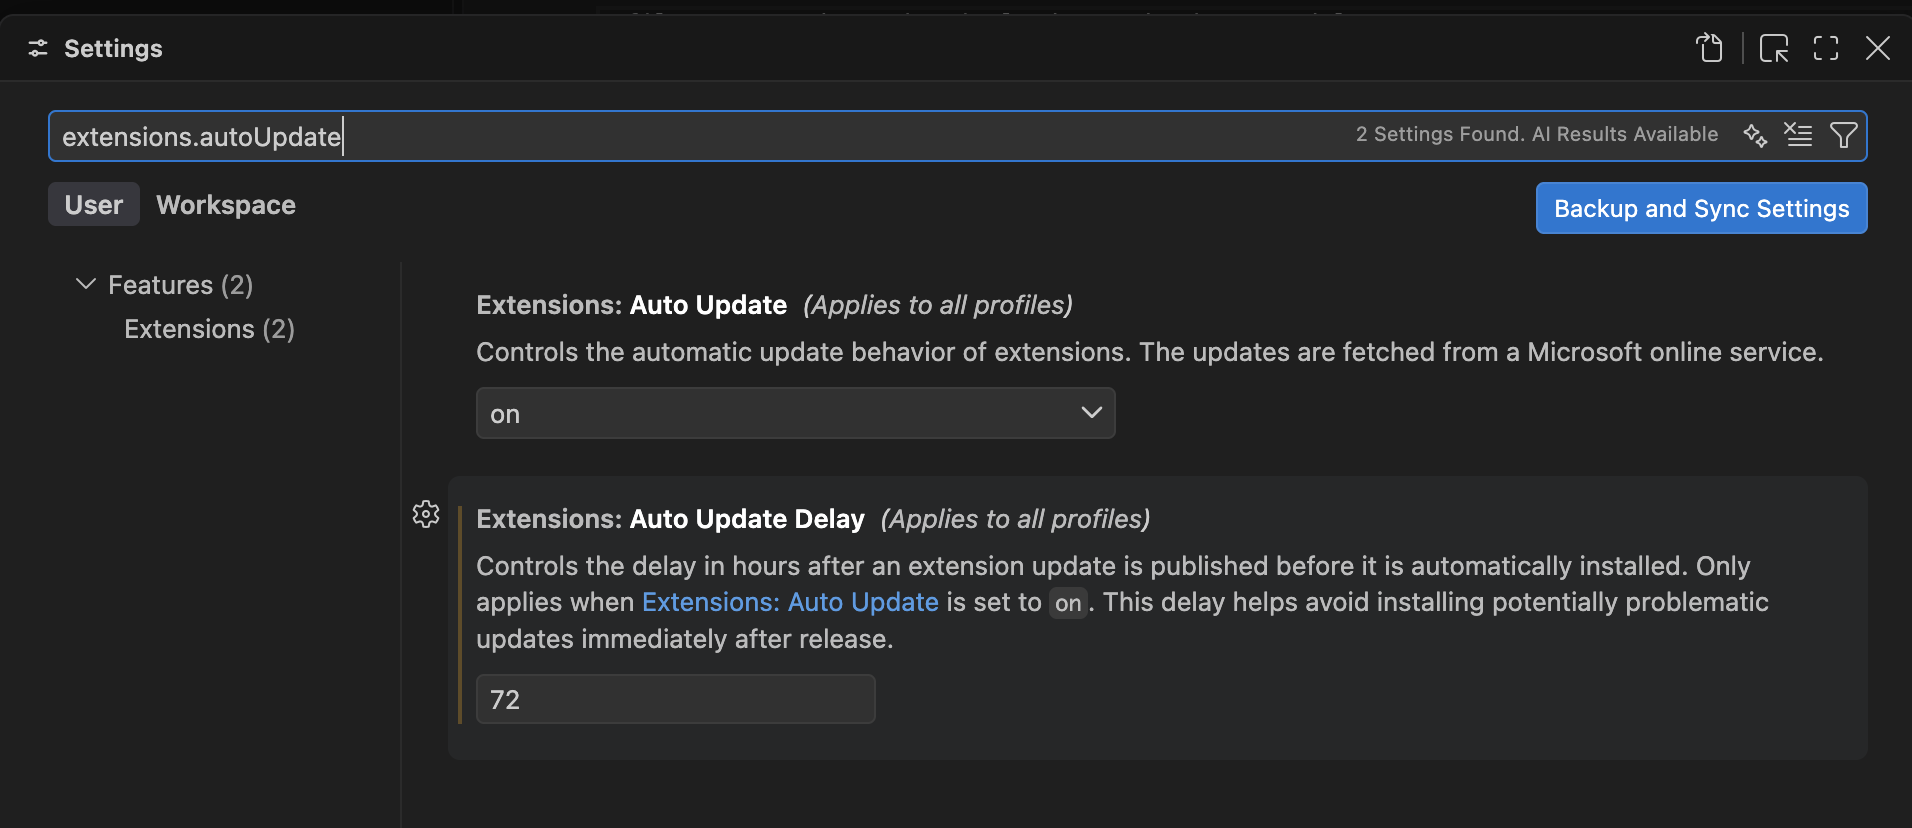The width and height of the screenshot is (1912, 828).
Task: Select Extensions (2) in settings tree
Action: point(209,329)
